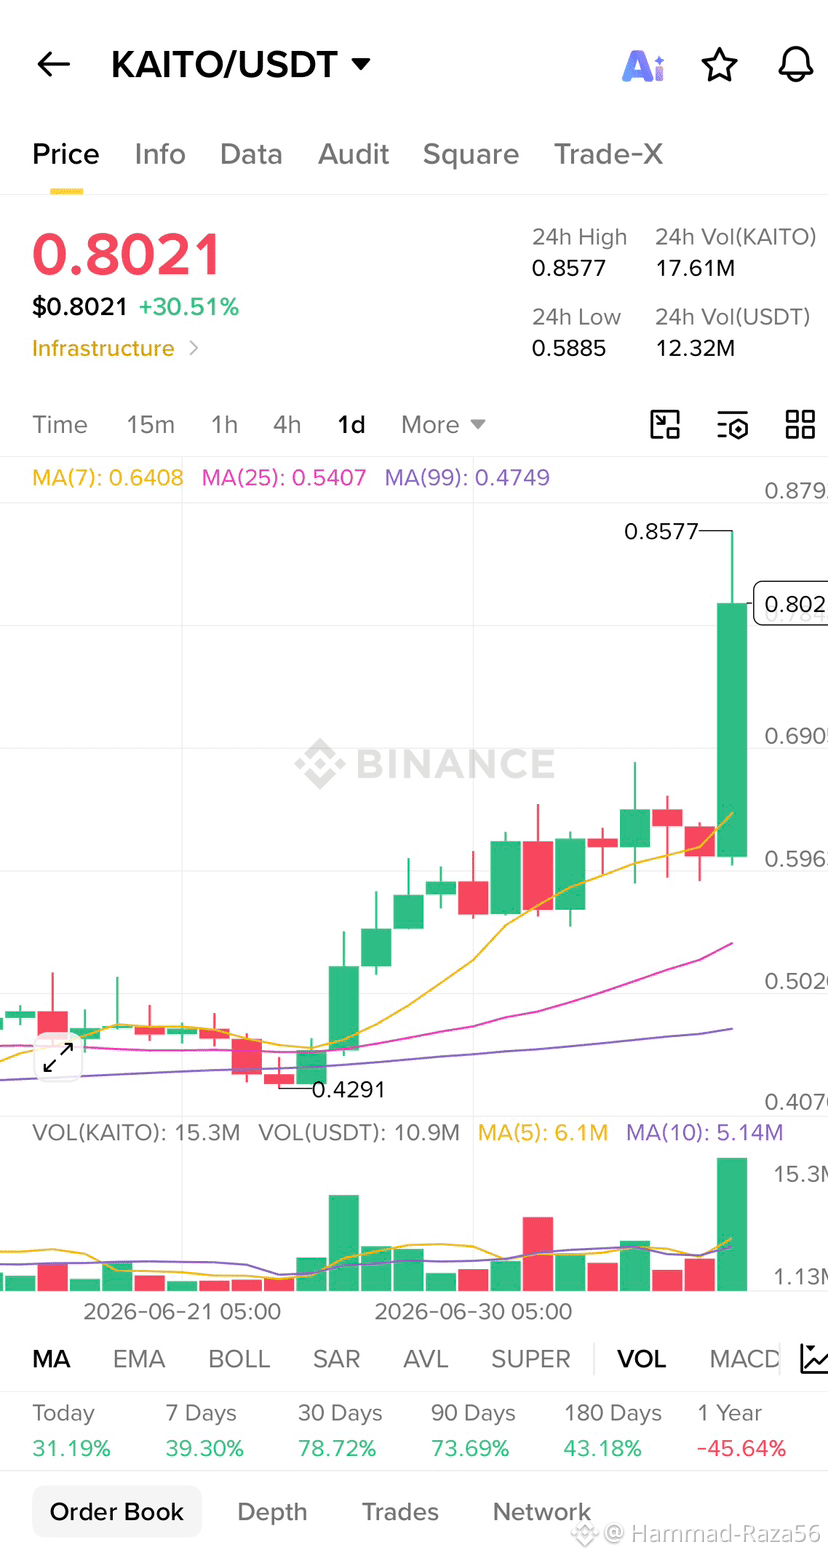Viewport: 828px width, 1558px height.
Task: Tap the 24h Vol(USDT) 12.32M value
Action: 695,349
